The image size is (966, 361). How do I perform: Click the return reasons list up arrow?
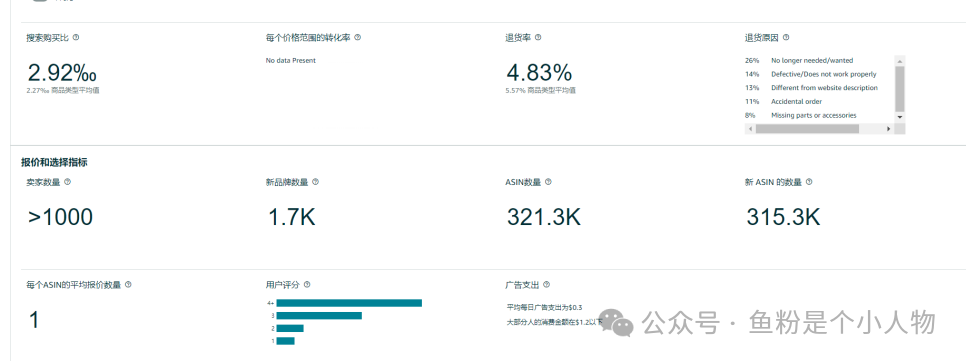(899, 61)
